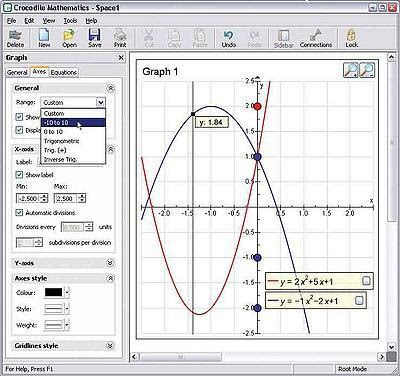Choose -10 to 10 range option
The image size is (400, 376).
point(73,122)
